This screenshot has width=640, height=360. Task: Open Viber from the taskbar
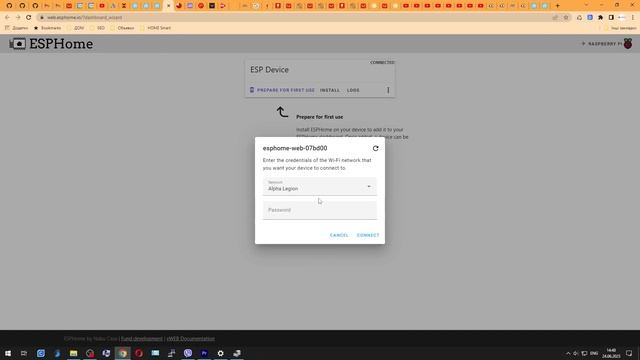[x=188, y=353]
